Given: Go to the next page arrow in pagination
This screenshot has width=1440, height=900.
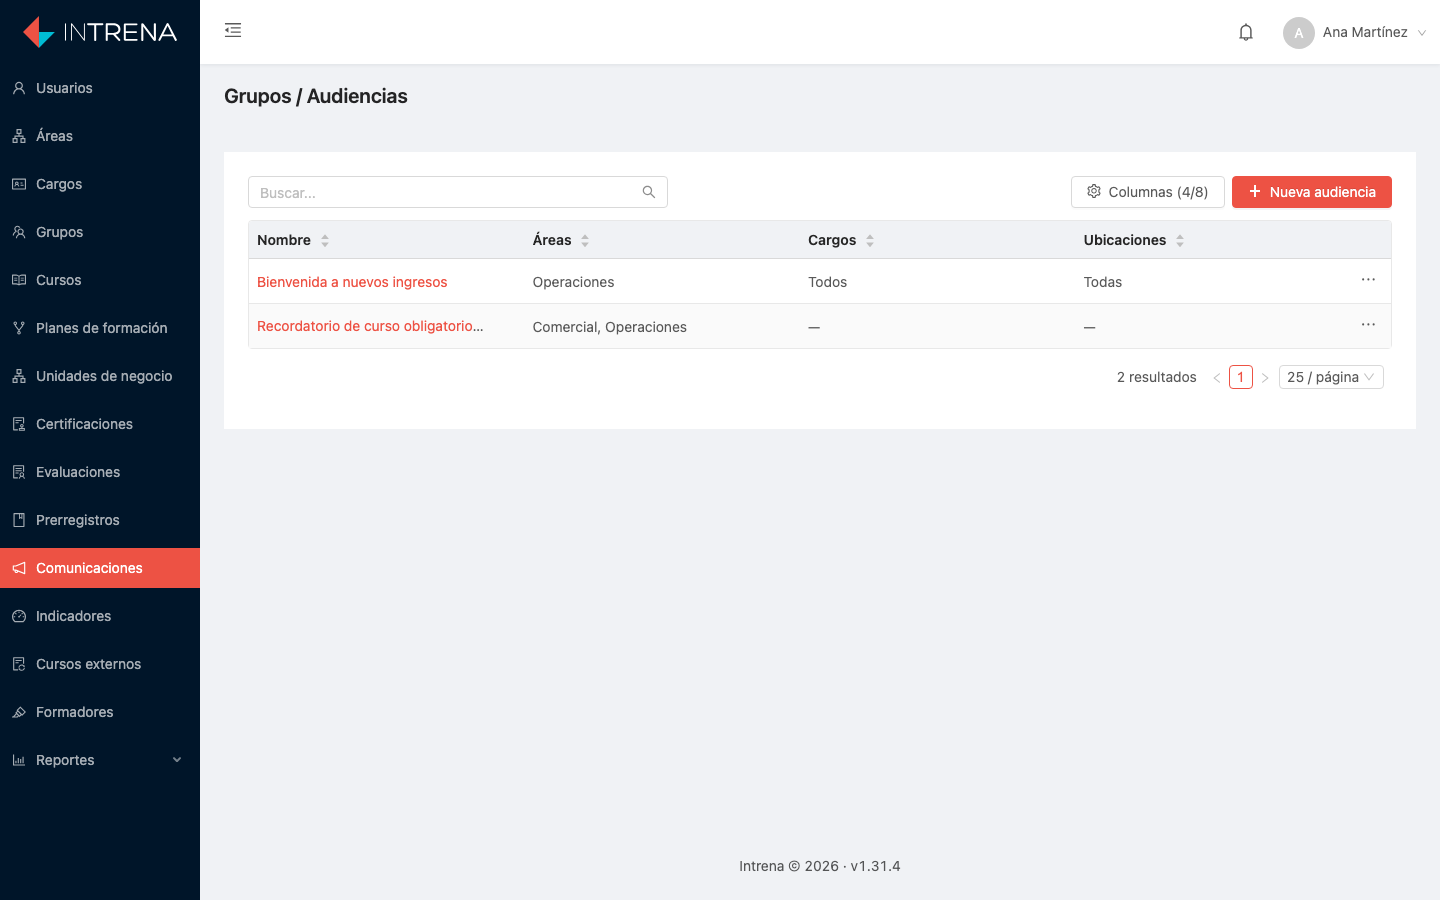Looking at the screenshot, I should tap(1265, 377).
